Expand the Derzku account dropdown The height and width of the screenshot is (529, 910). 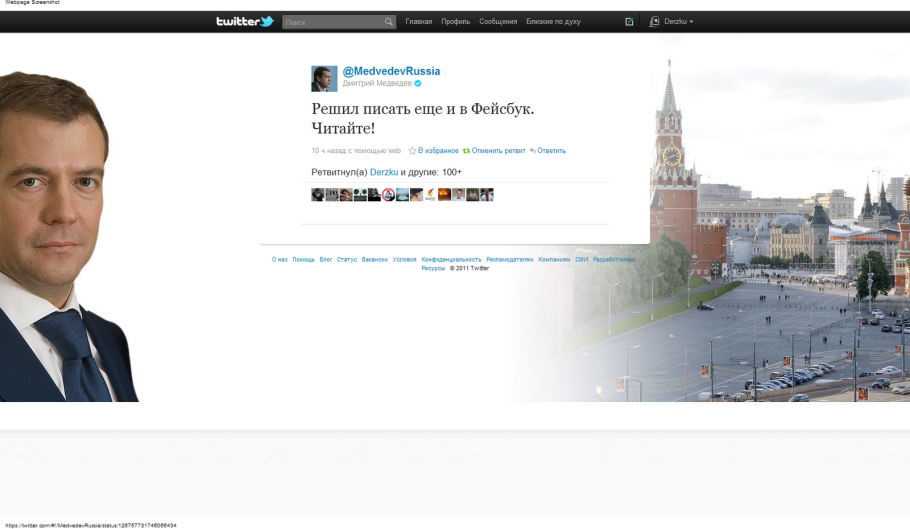click(691, 22)
